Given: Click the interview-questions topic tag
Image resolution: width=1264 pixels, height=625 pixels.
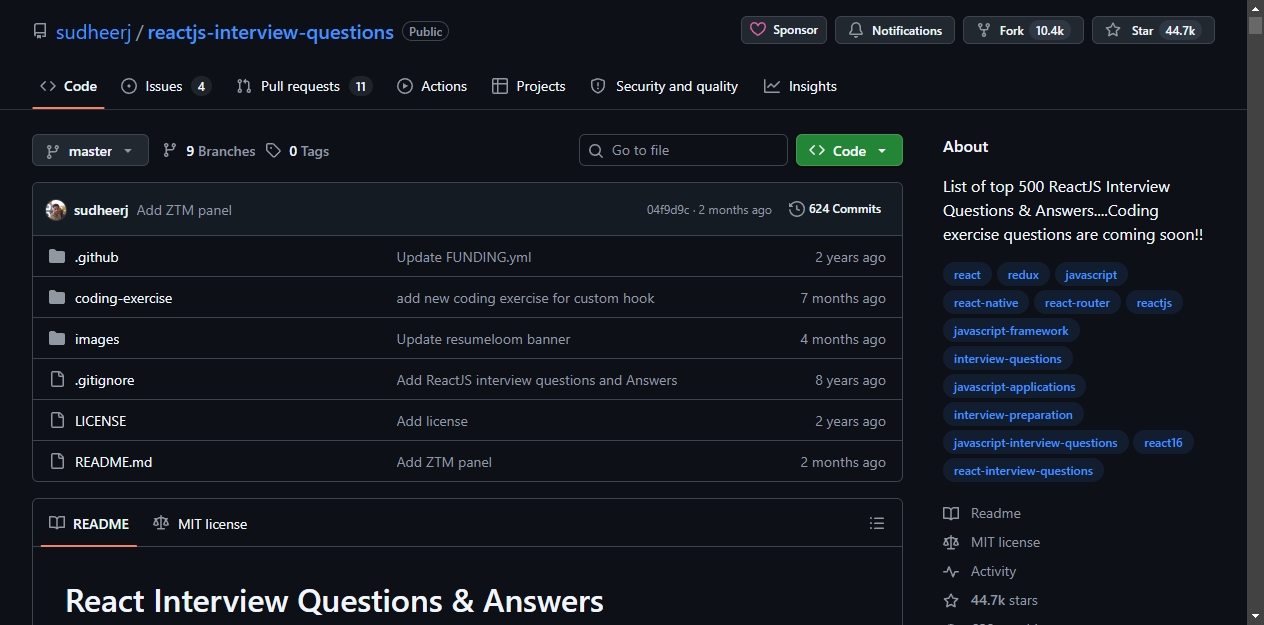Looking at the screenshot, I should (x=1008, y=358).
